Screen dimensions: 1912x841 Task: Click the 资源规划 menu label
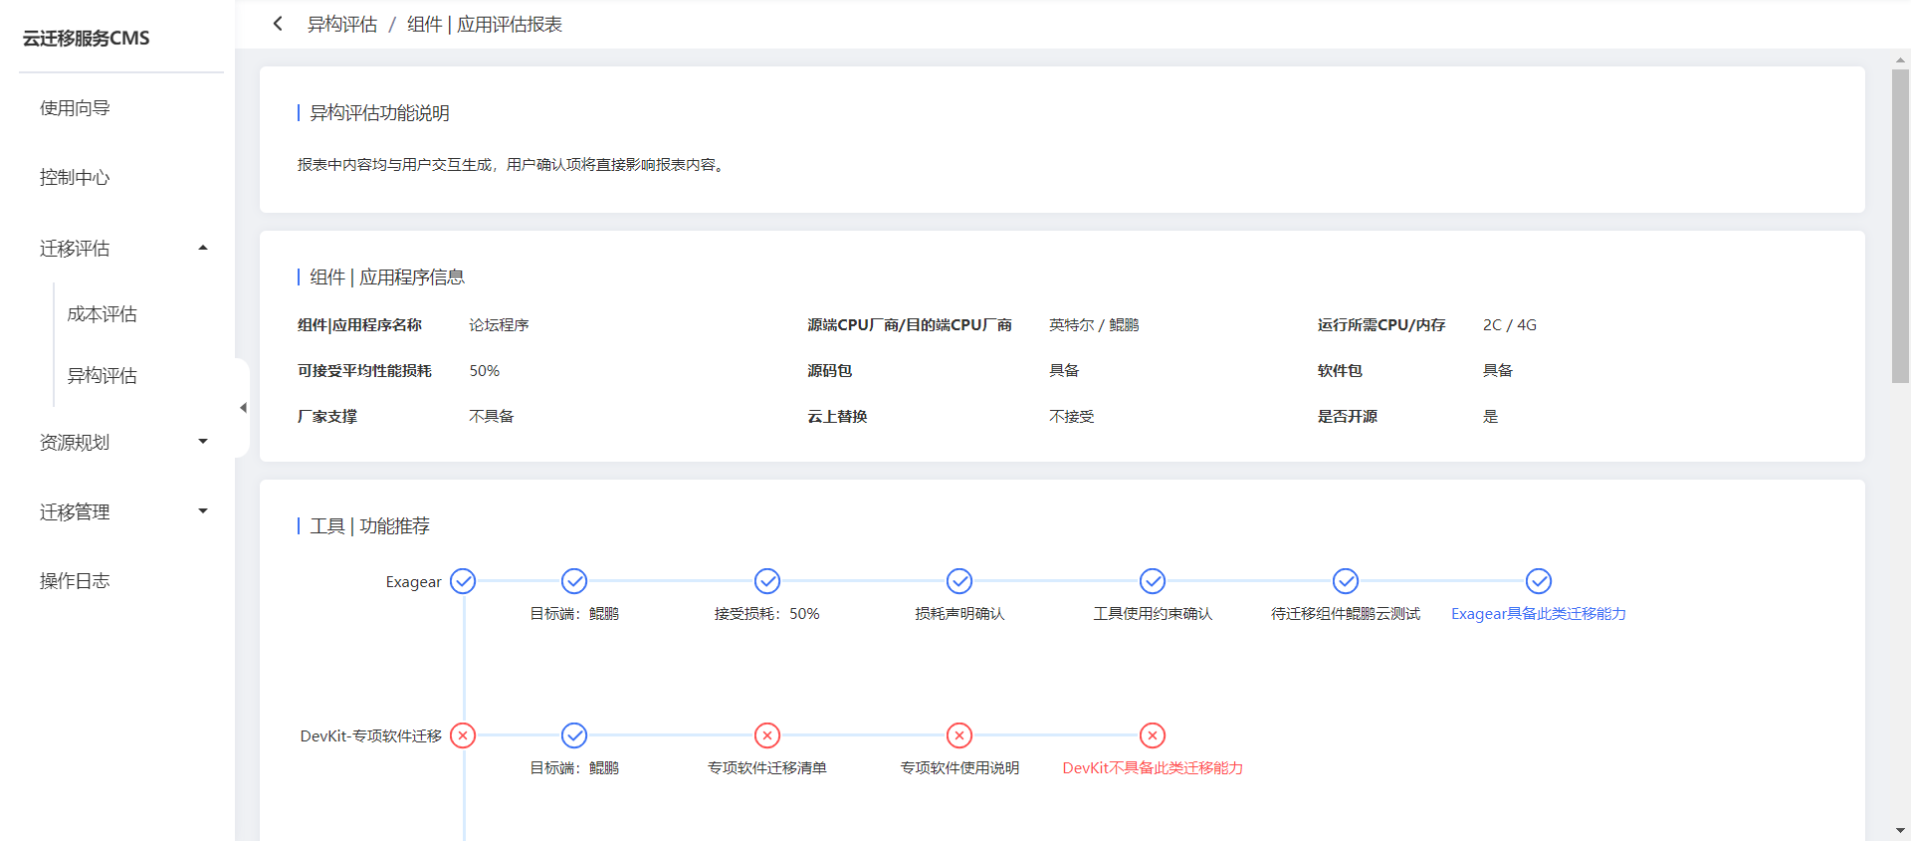tap(75, 442)
